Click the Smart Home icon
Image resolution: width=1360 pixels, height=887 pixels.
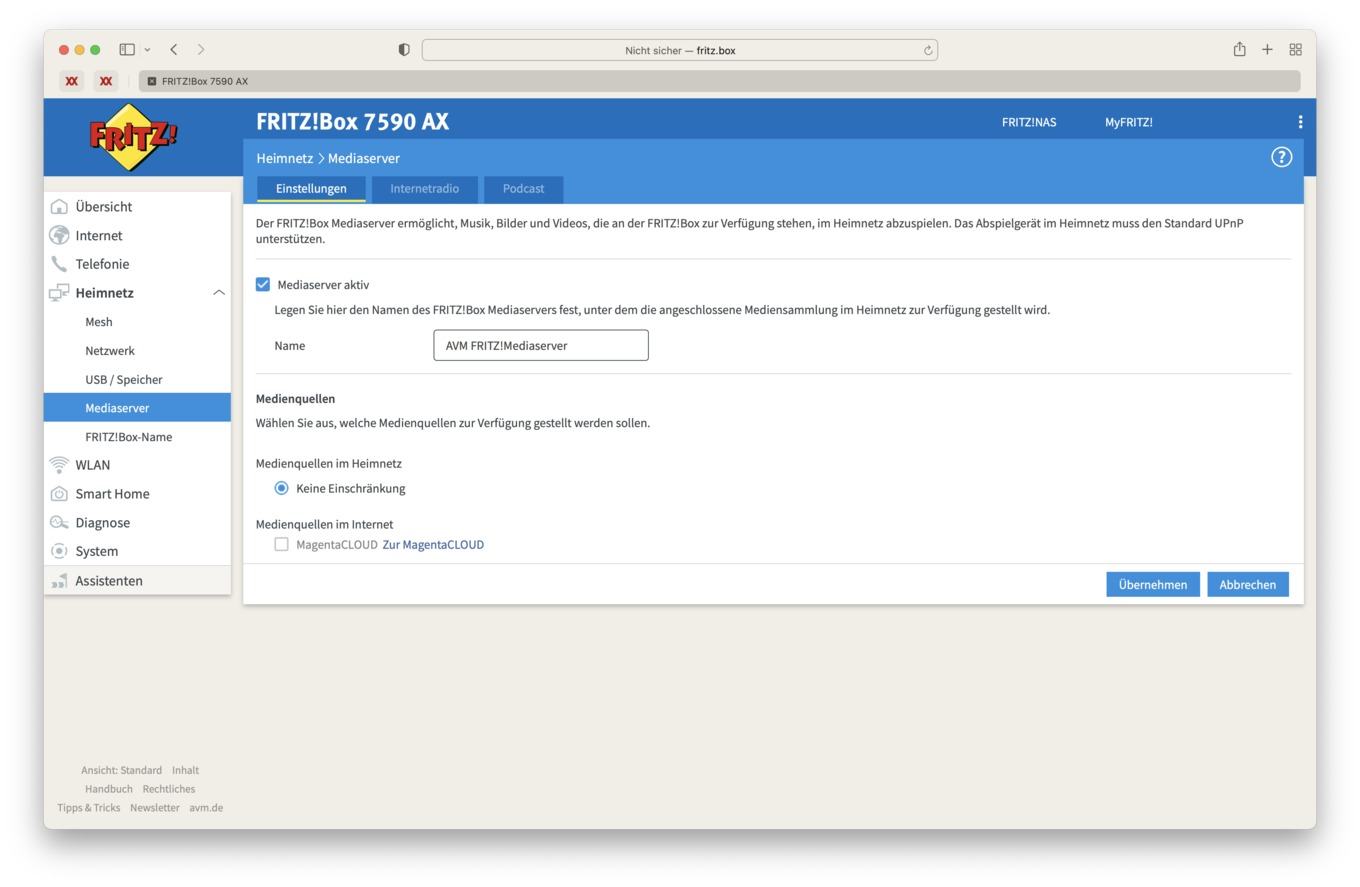click(x=59, y=494)
